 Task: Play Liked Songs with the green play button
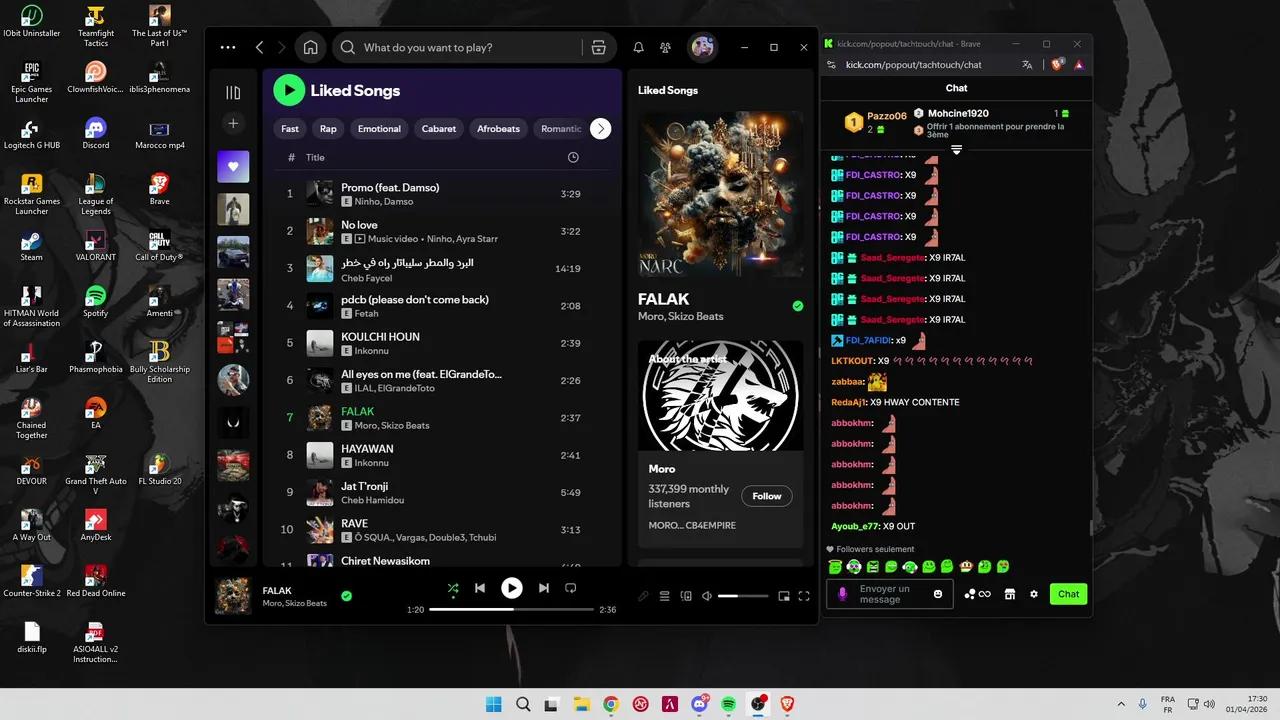point(289,90)
